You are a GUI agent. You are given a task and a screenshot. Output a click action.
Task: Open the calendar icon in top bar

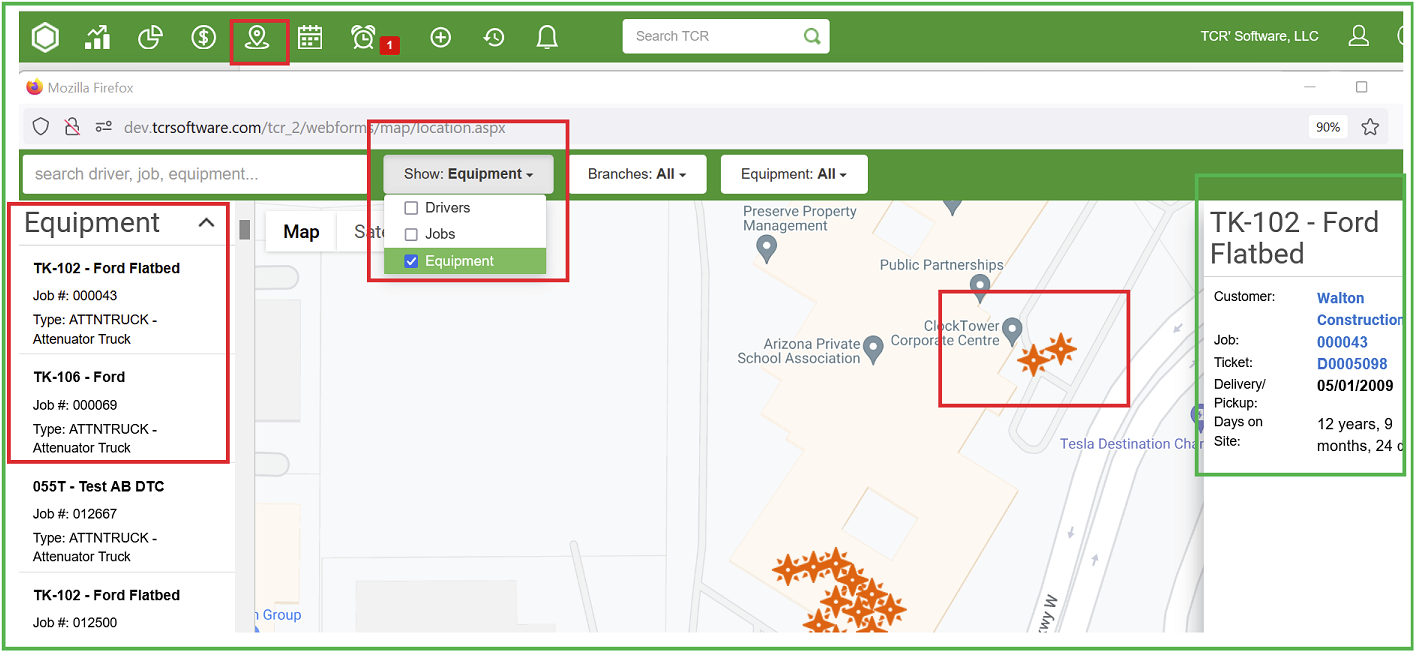(x=310, y=37)
